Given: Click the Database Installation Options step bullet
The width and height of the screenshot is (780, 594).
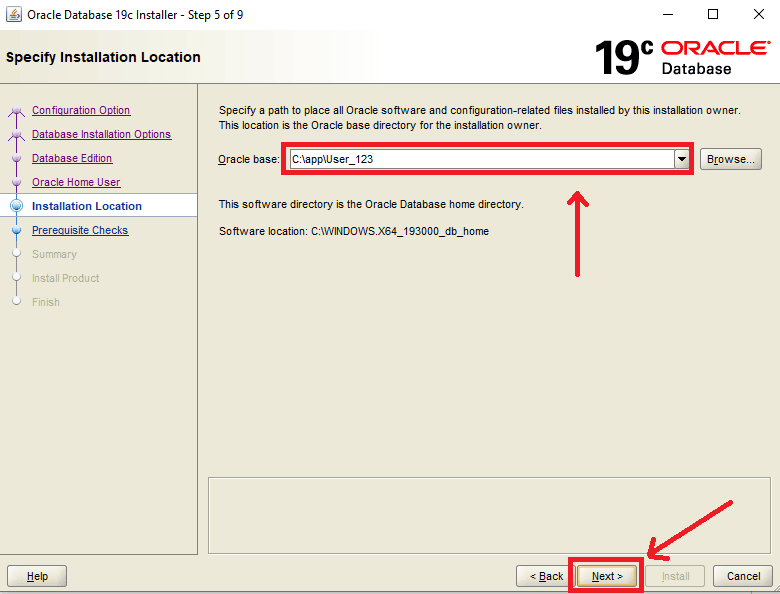Looking at the screenshot, I should click(x=16, y=135).
